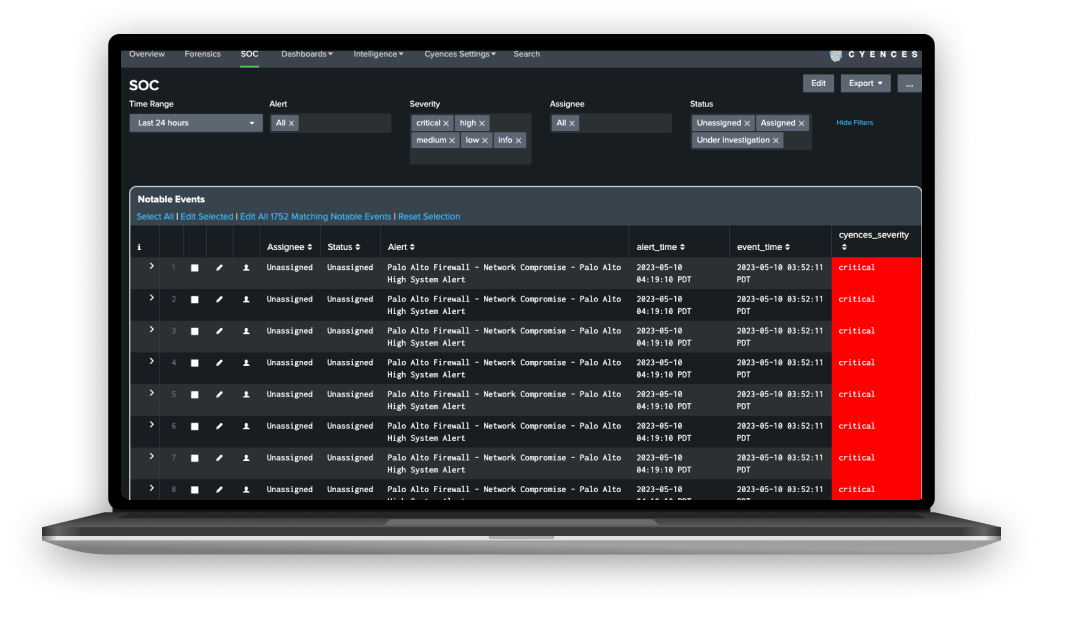Edit notable event in row 5
The image size is (1092, 643).
[219, 395]
